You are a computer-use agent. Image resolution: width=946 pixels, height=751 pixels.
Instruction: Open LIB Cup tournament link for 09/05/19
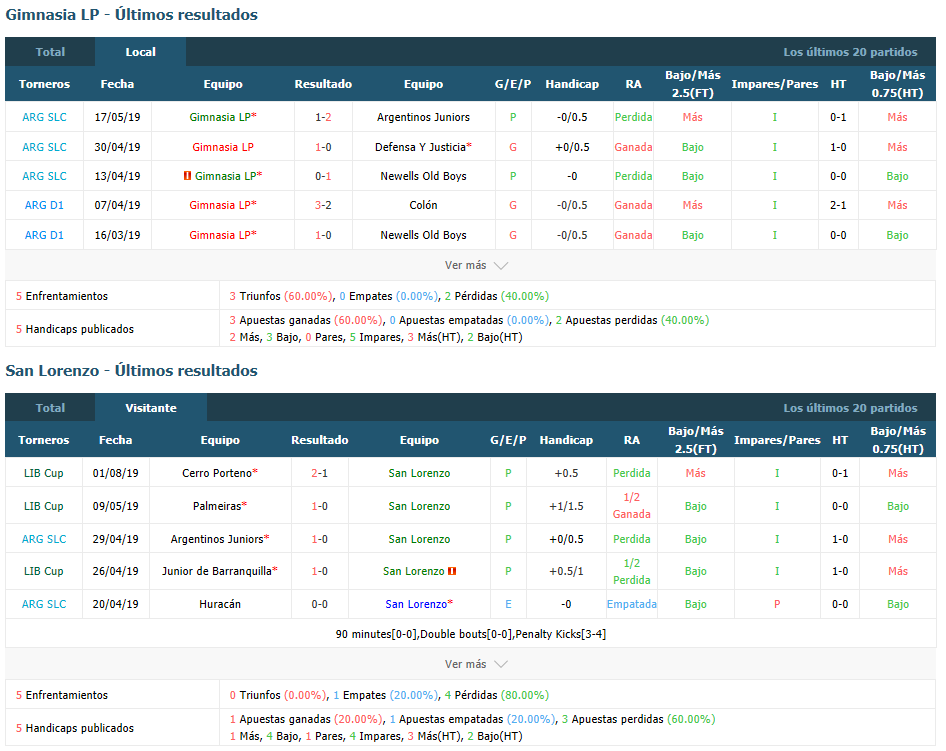point(43,506)
